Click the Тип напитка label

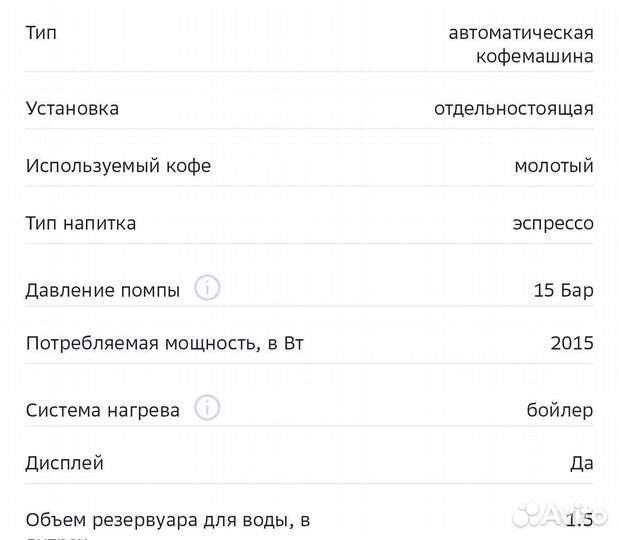point(81,223)
